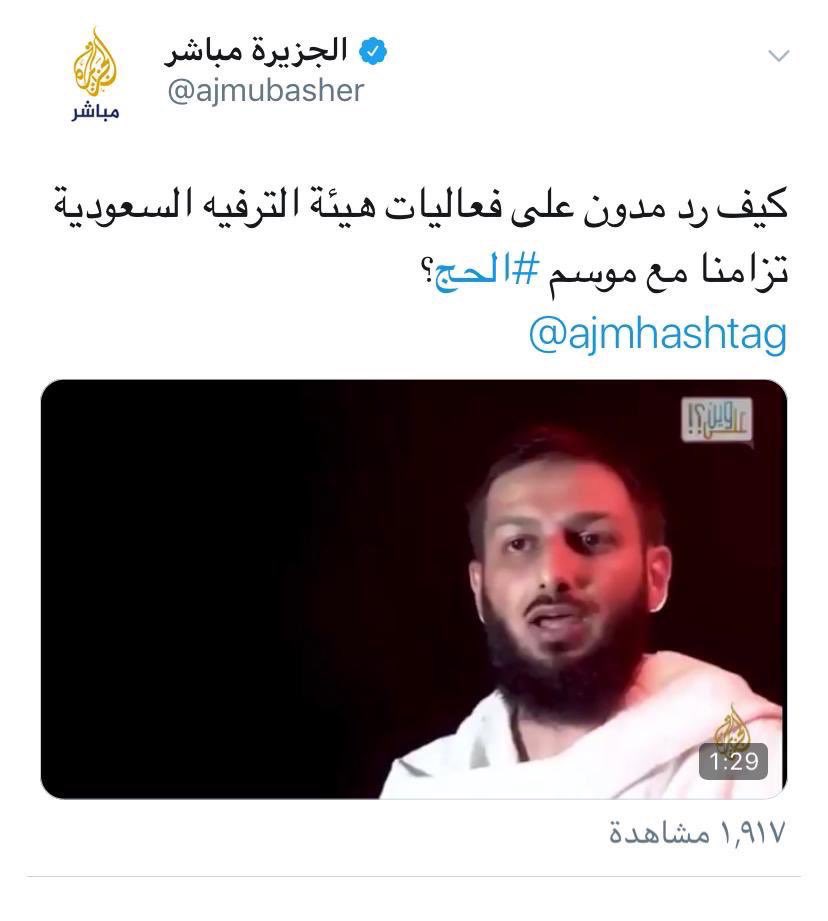Play the embedded tweet video
This screenshot has width=828, height=921.
click(413, 589)
